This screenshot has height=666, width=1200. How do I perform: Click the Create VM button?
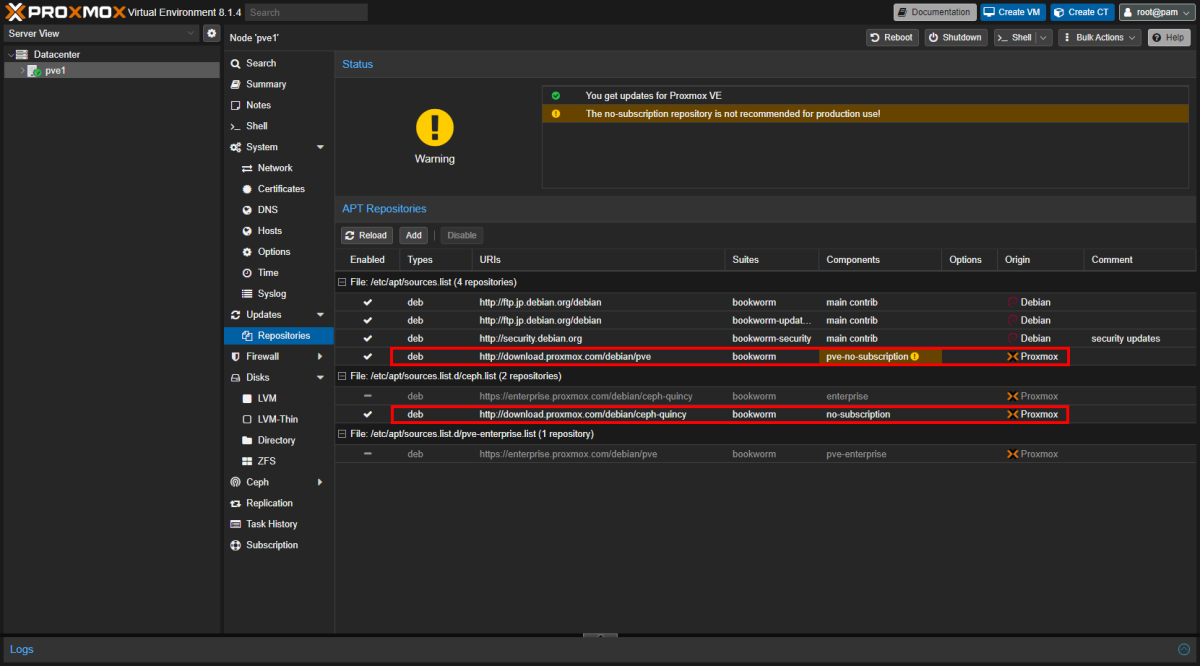(1012, 12)
